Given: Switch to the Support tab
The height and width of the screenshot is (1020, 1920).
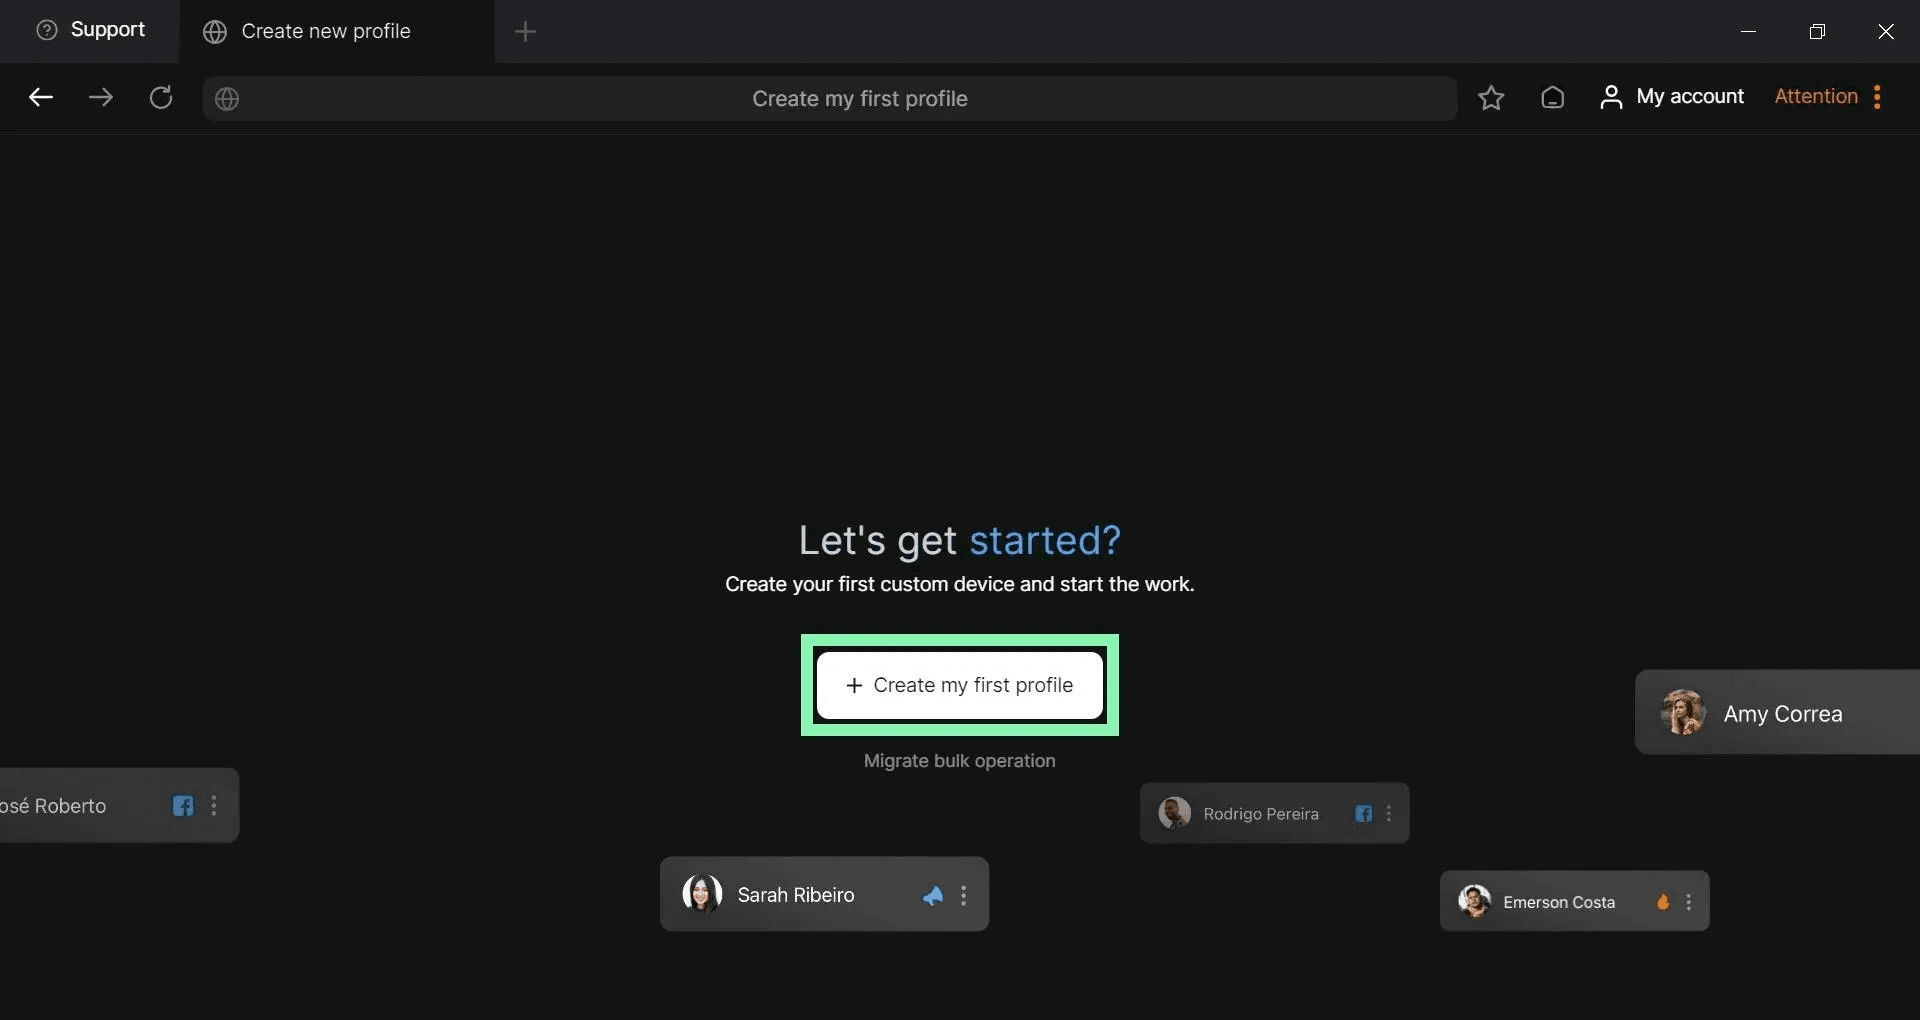Looking at the screenshot, I should [x=90, y=30].
